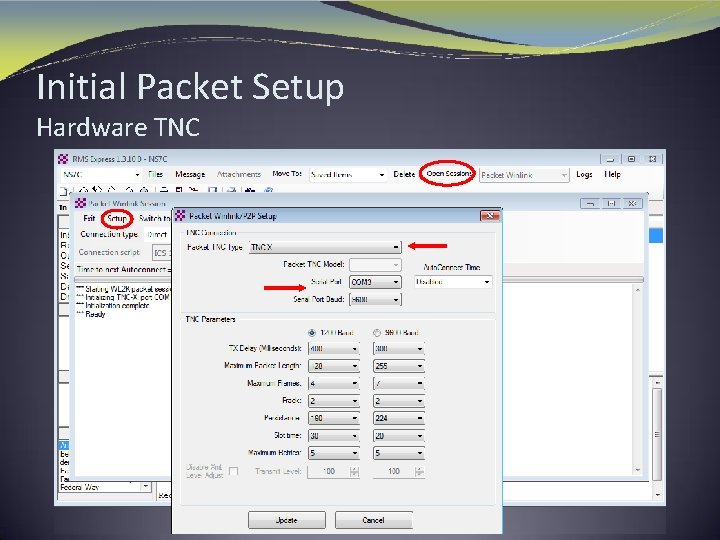
Task: Expand the Packet Winlink session type dropdown
Action: pyautogui.click(x=563, y=175)
